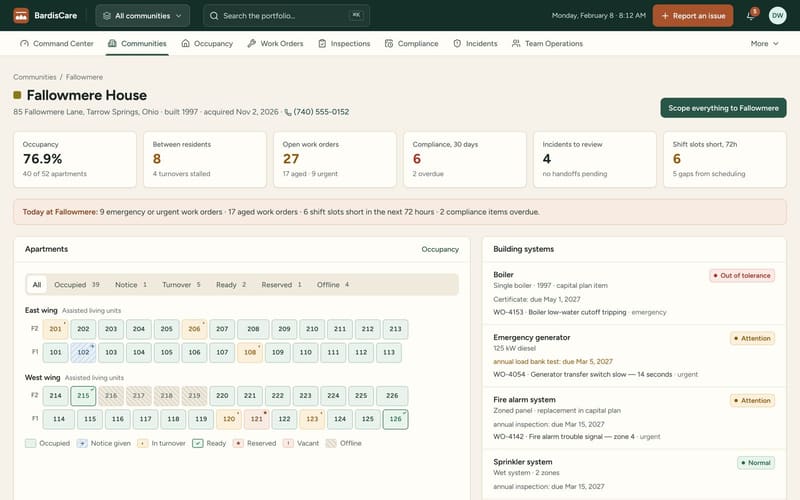The image size is (800, 500).
Task: Filter apartments by Notice
Action: click(x=131, y=285)
